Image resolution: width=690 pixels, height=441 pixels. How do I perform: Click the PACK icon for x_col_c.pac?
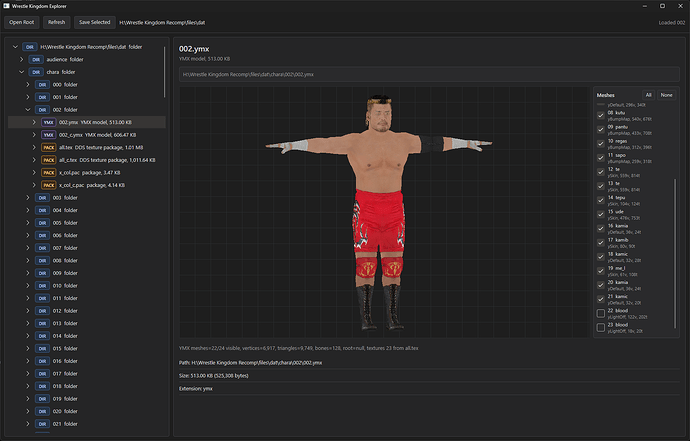[48, 185]
